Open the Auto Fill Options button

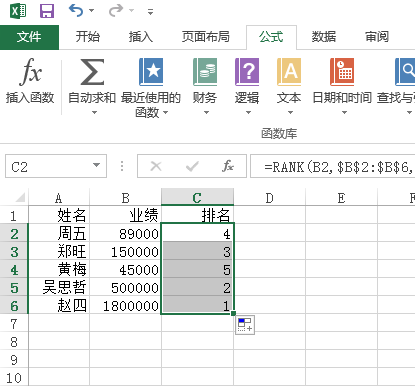click(245, 325)
